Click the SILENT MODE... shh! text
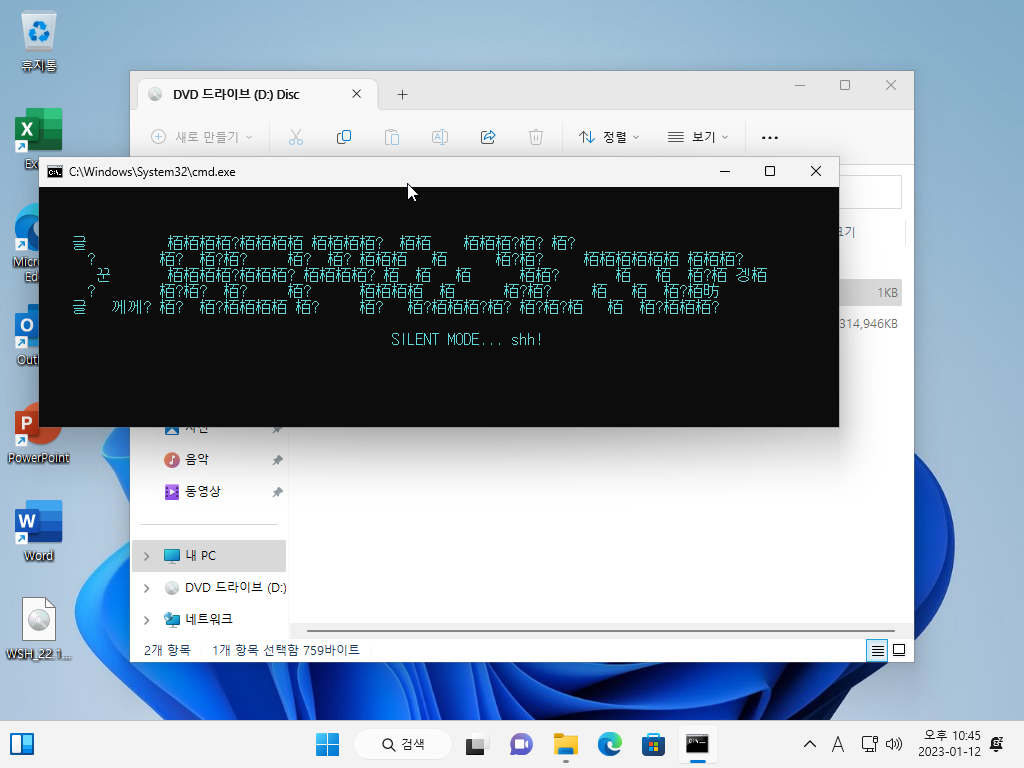Image resolution: width=1024 pixels, height=768 pixels. pos(466,340)
